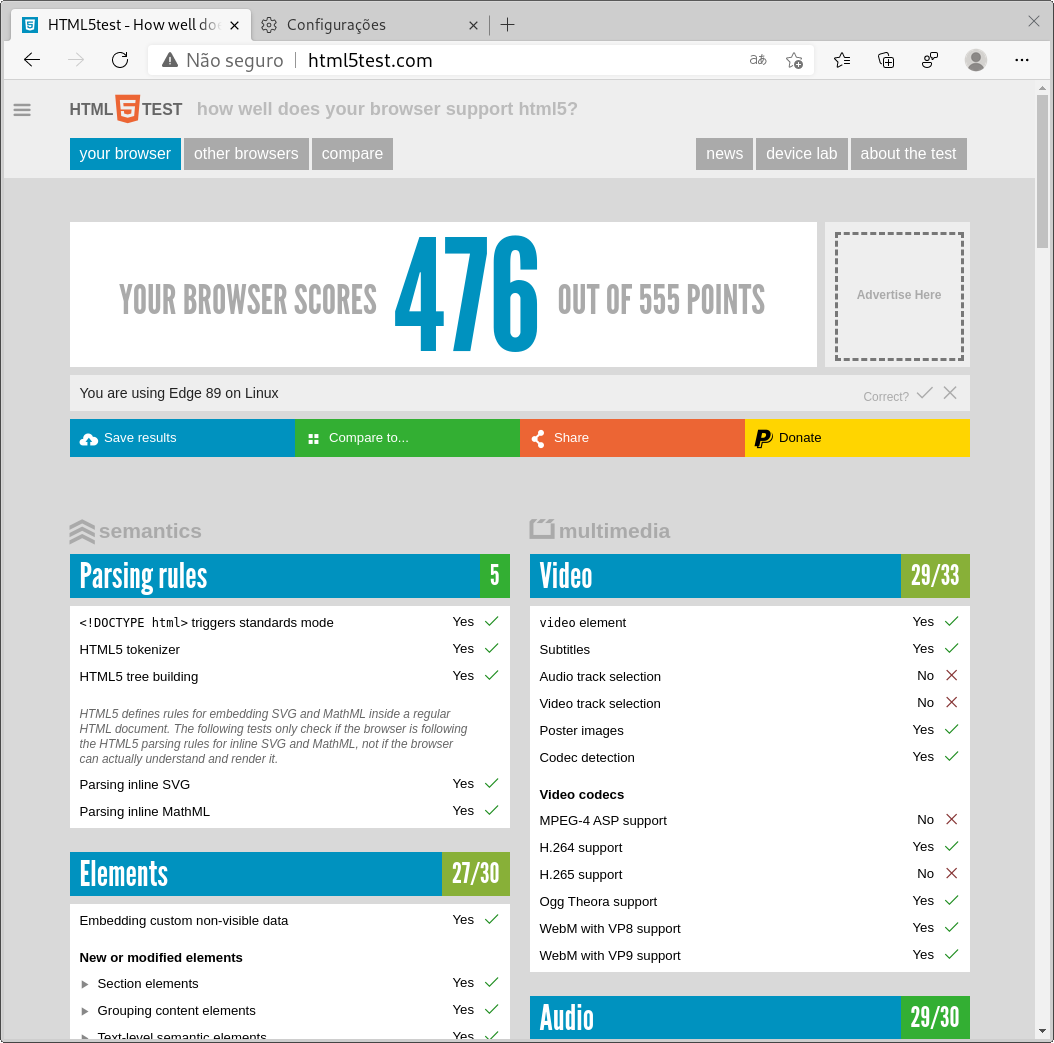Click the forward navigation arrow
Viewport: 1054px width, 1043px height.
tap(76, 60)
